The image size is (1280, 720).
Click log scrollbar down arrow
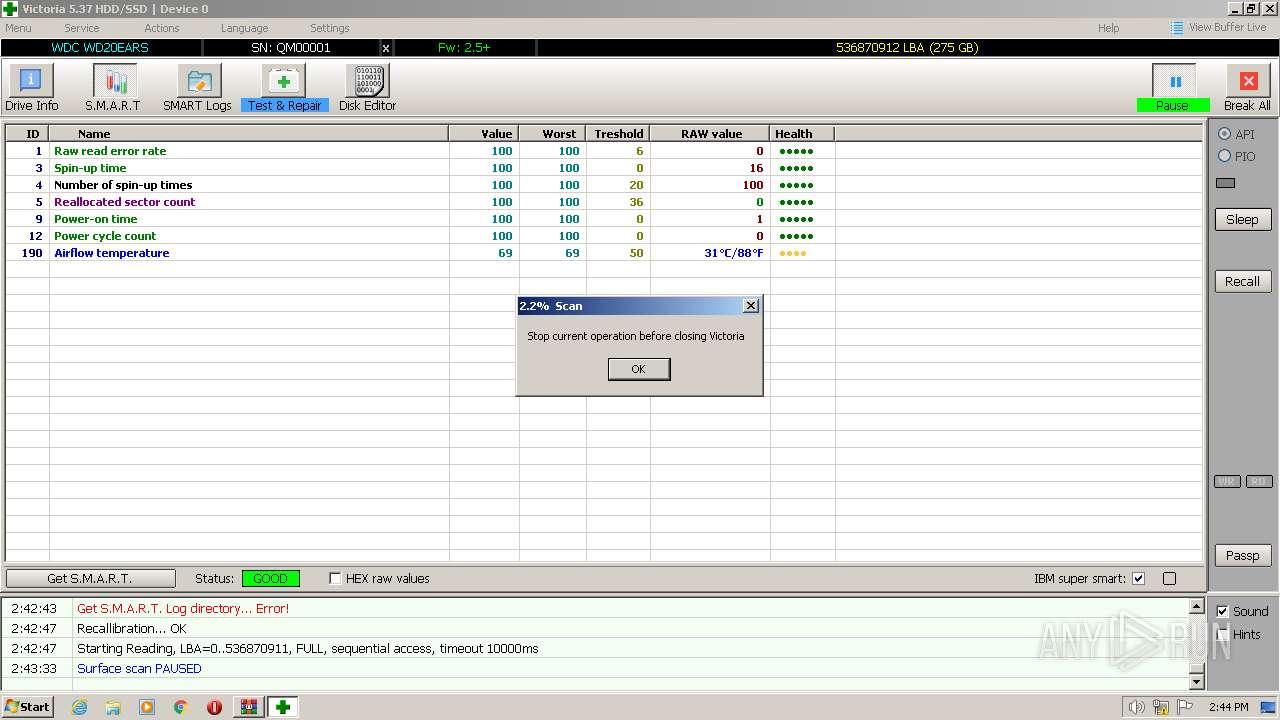pos(1196,681)
